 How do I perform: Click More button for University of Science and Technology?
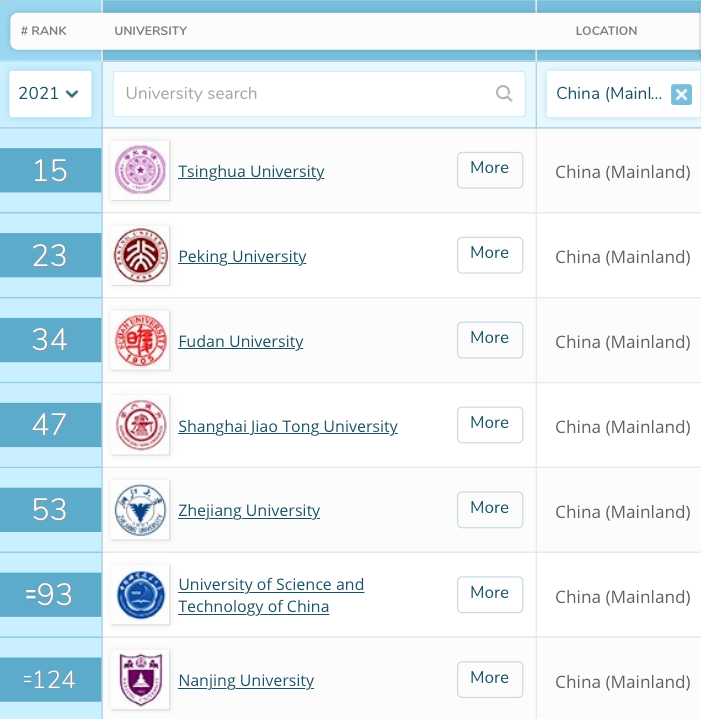pyautogui.click(x=490, y=594)
